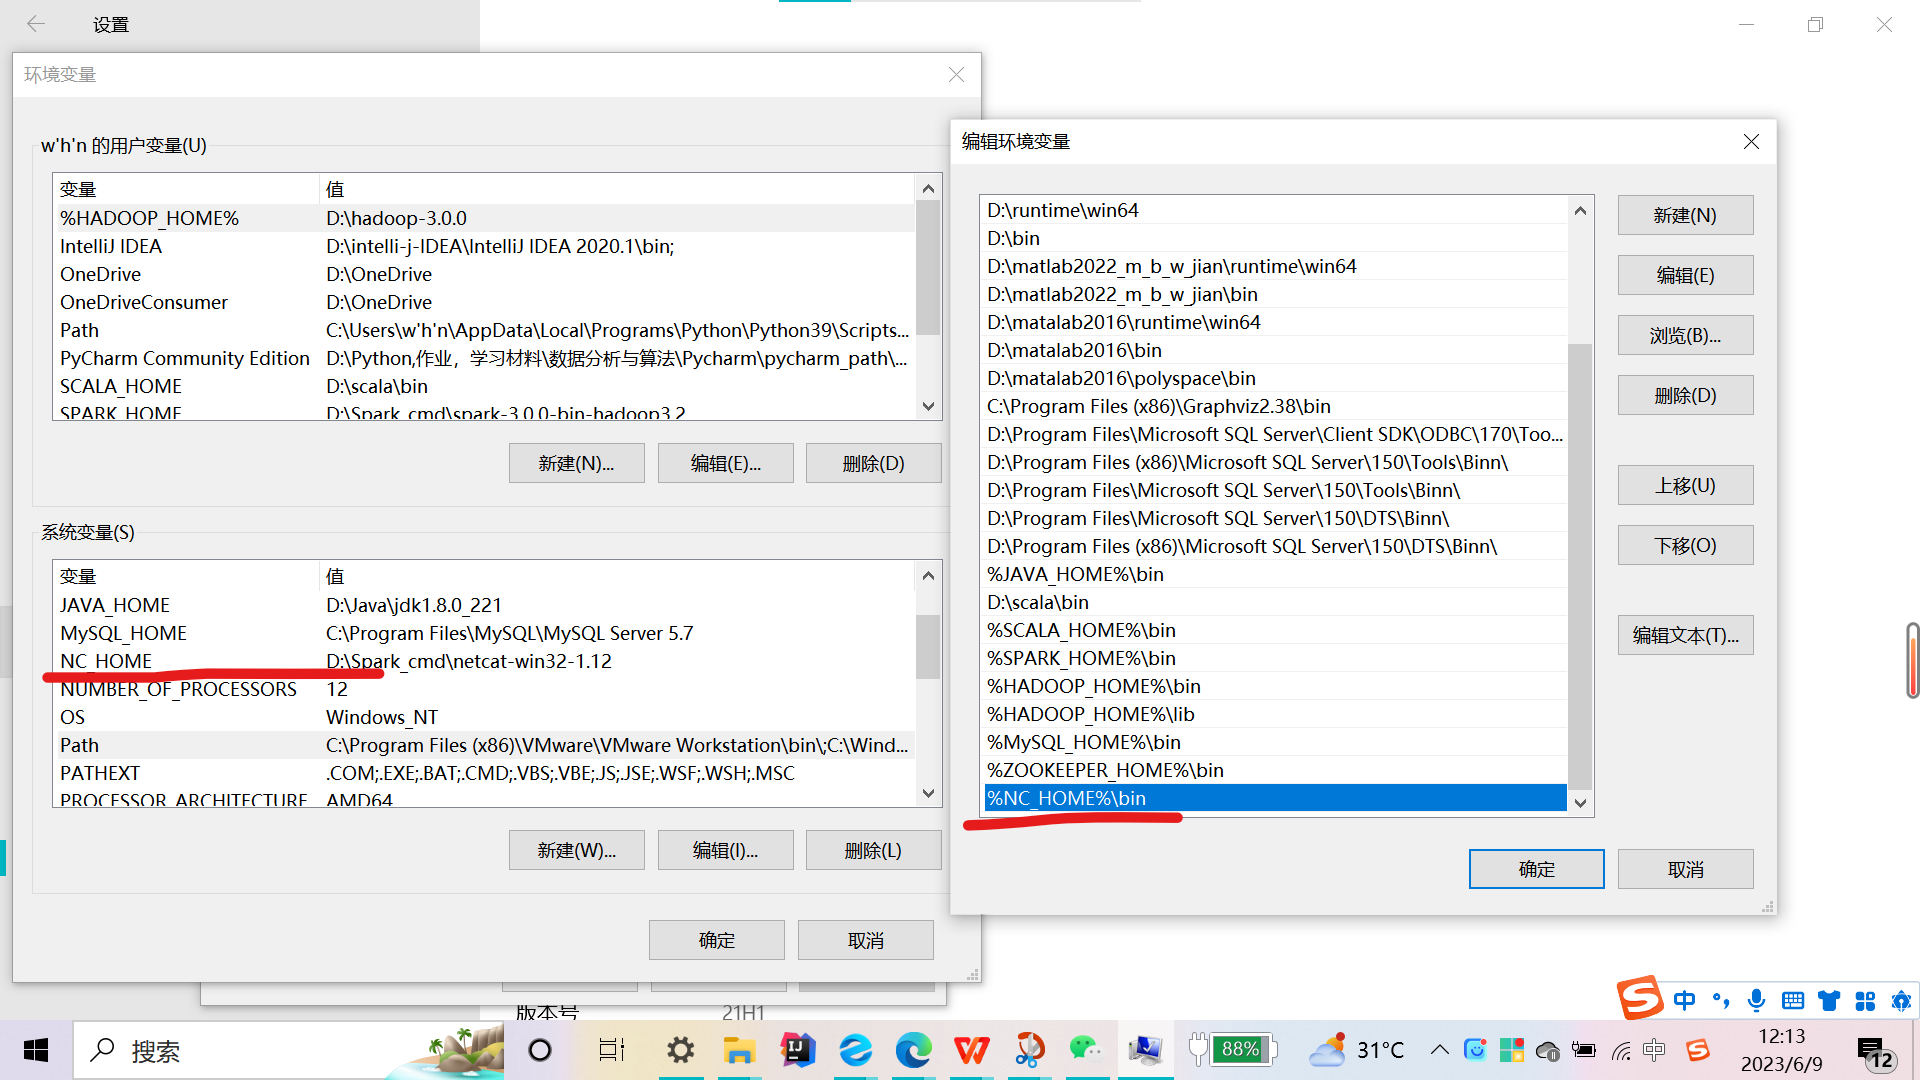Viewport: 1920px width, 1080px height.
Task: Select the %ZOOKEEPER_HOME%\bin path entry
Action: (x=1105, y=770)
